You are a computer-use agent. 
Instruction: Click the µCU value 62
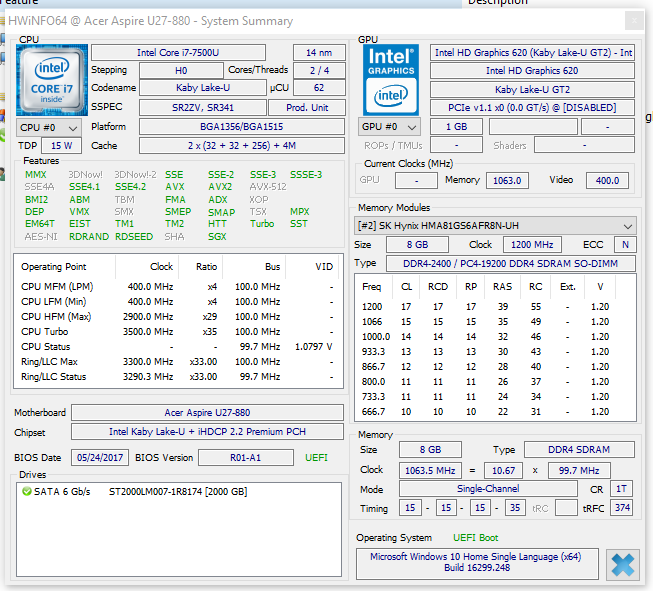point(319,88)
